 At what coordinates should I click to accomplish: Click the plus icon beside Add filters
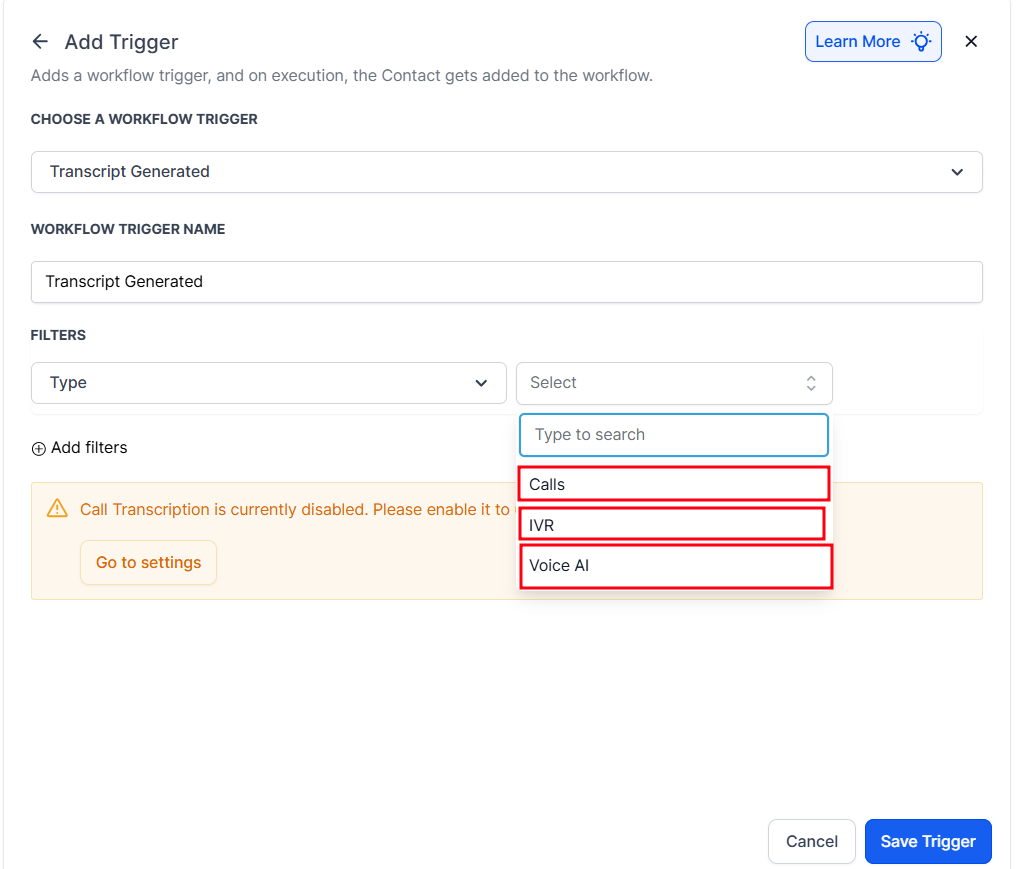point(39,448)
